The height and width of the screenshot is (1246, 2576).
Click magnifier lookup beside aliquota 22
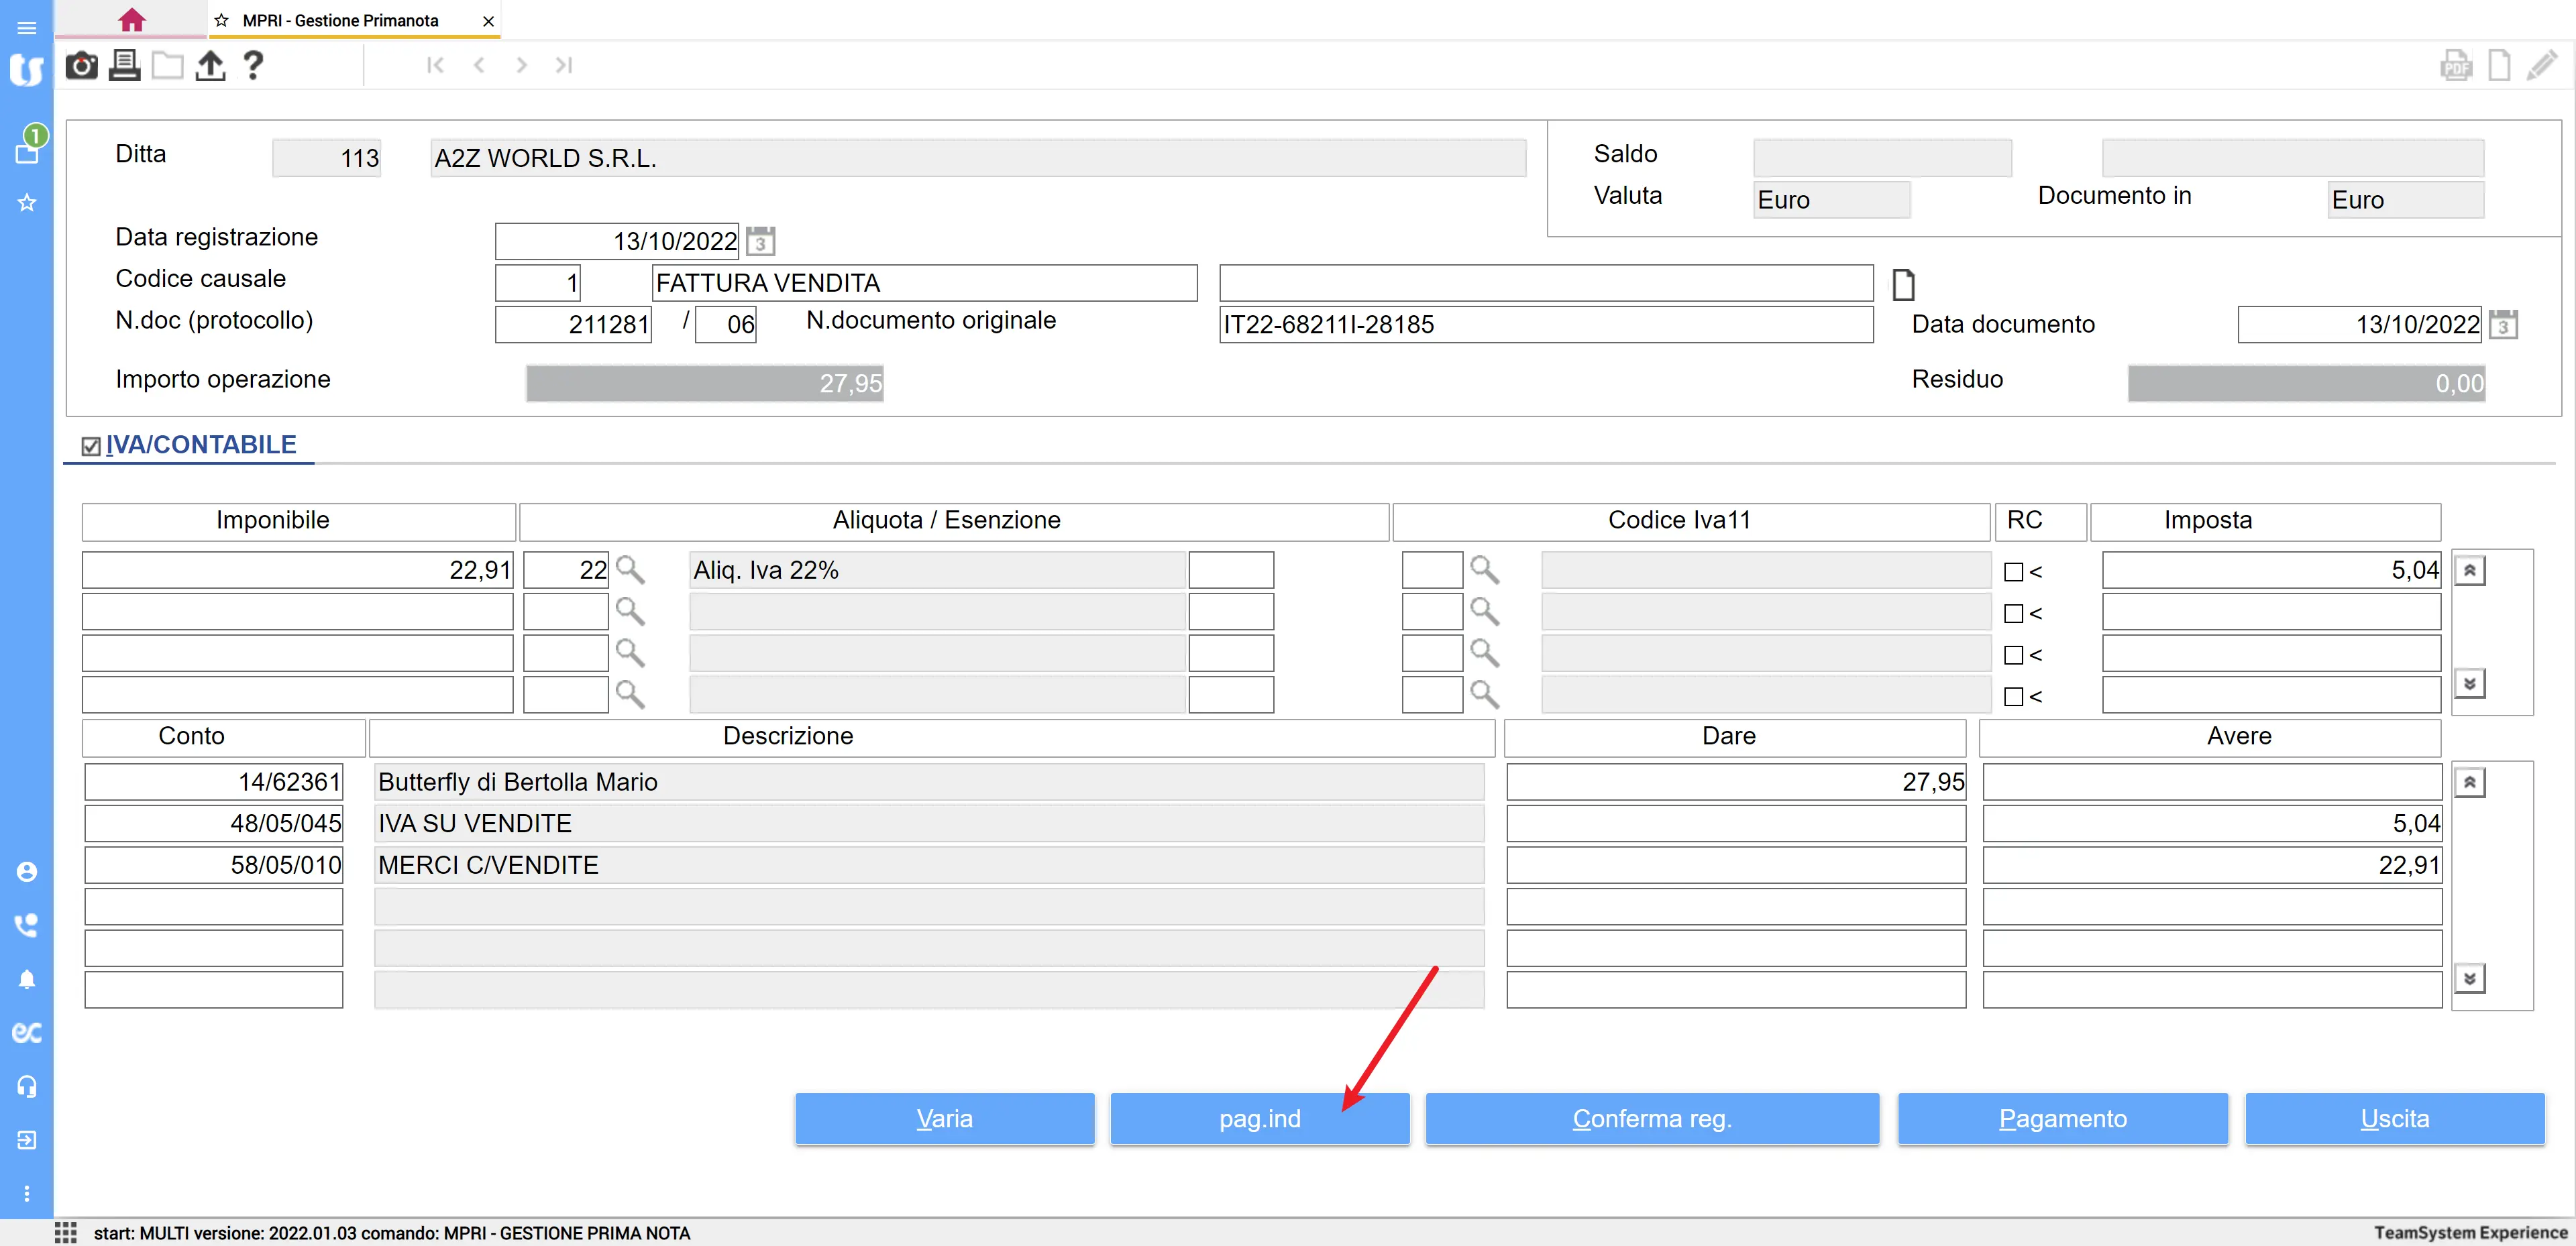[630, 570]
